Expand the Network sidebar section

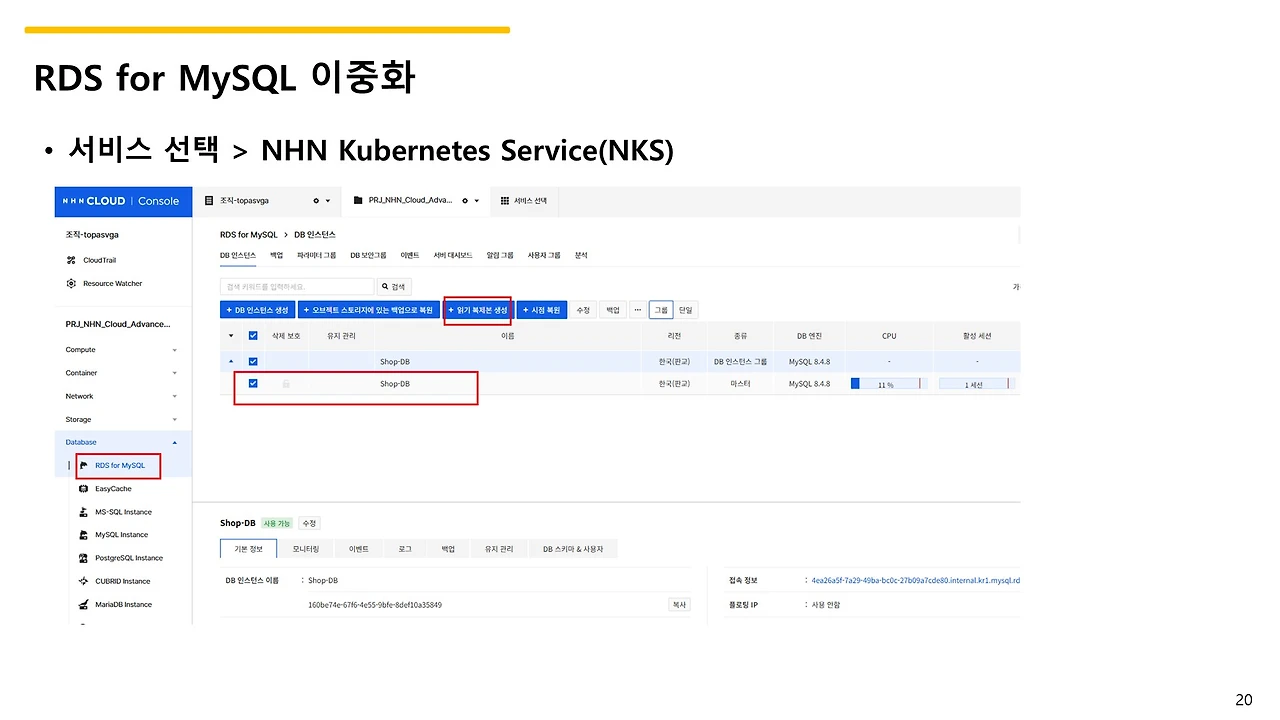pos(175,396)
